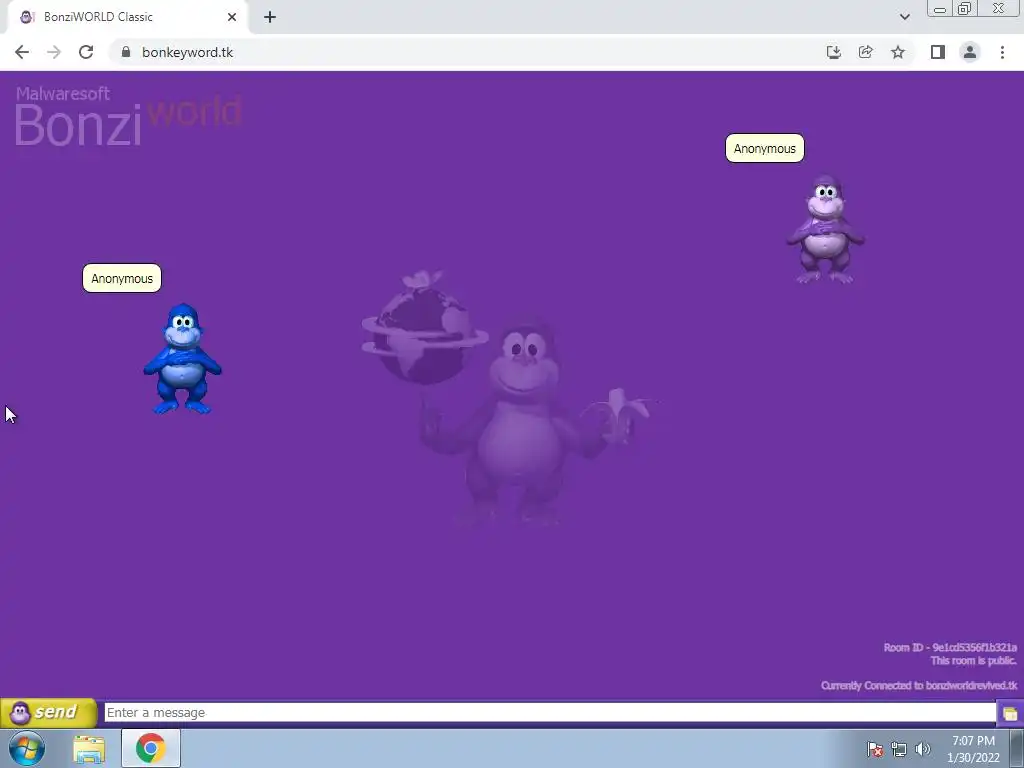Image resolution: width=1024 pixels, height=768 pixels.
Task: Open the volume speaker tray icon
Action: 922,749
